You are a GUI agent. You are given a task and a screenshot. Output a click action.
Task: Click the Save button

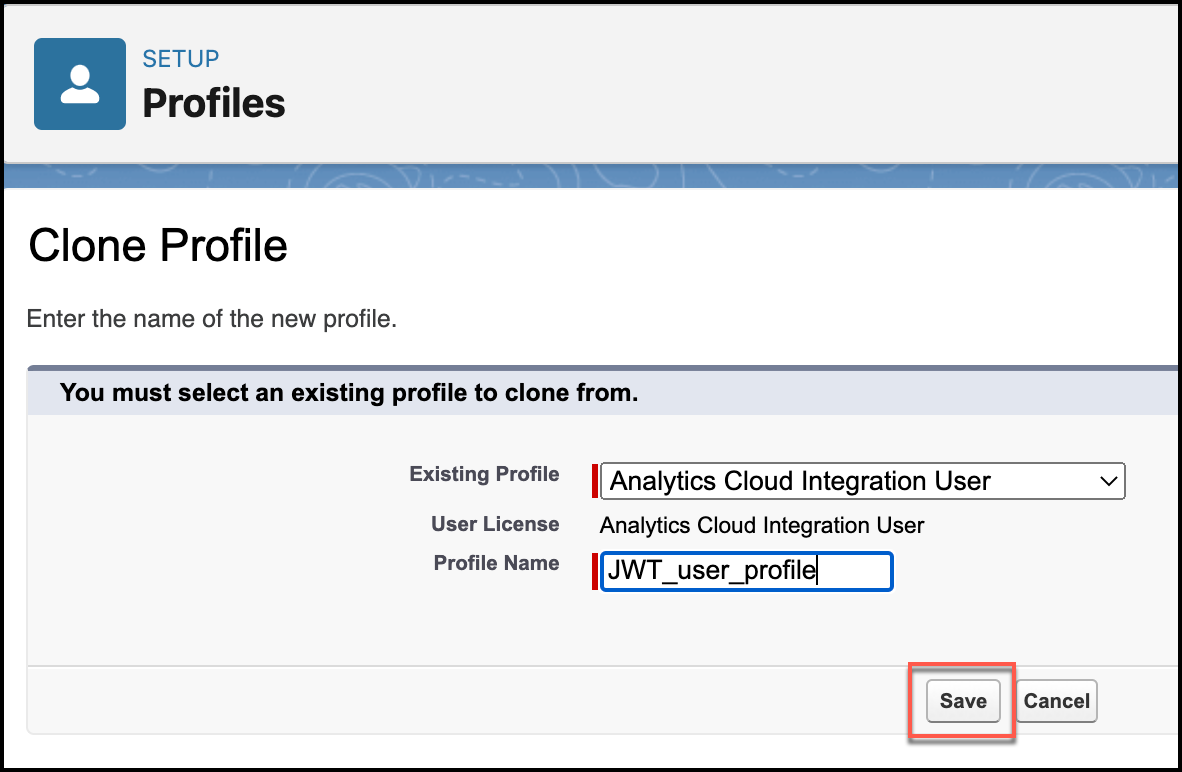point(962,701)
